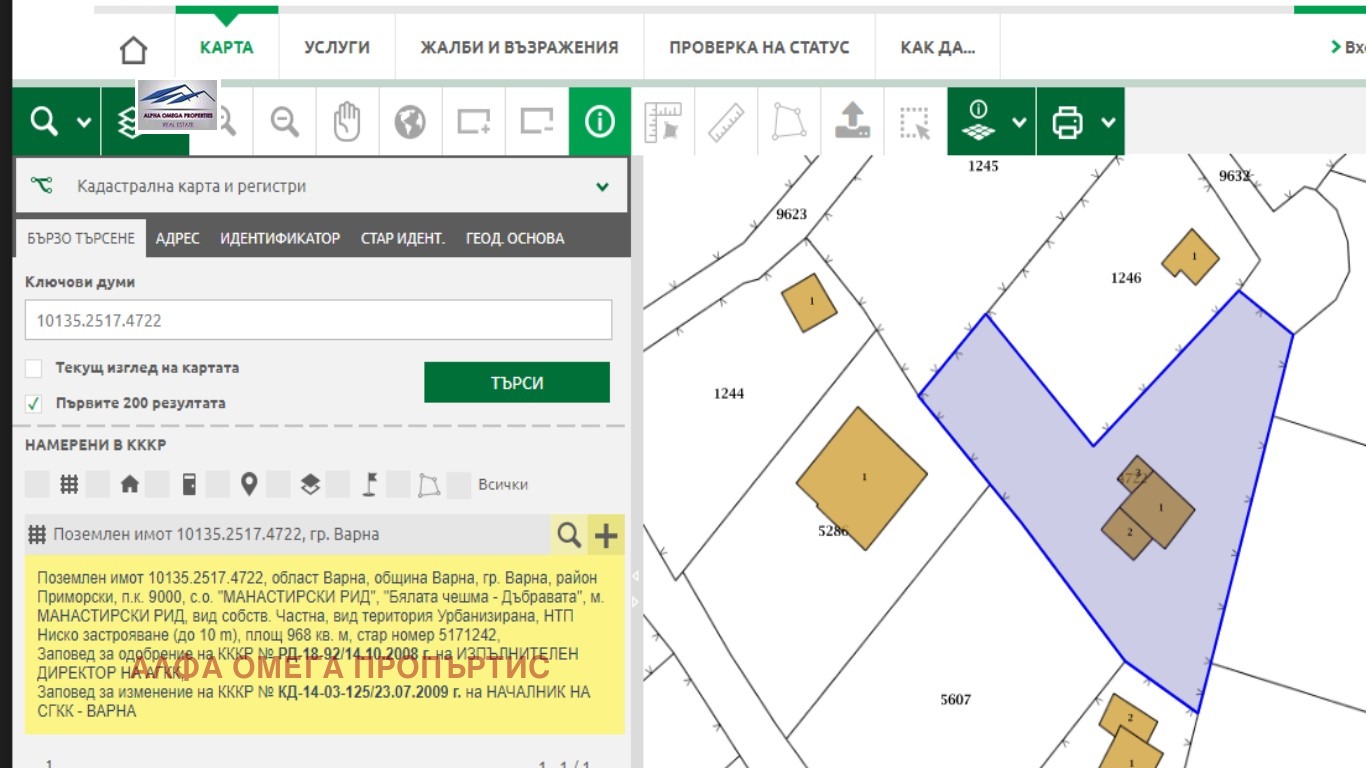The image size is (1366, 768).
Task: Open ЖАЛБИ И ВЪЗРАЖЕНИЯ menu
Action: pyautogui.click(x=519, y=47)
